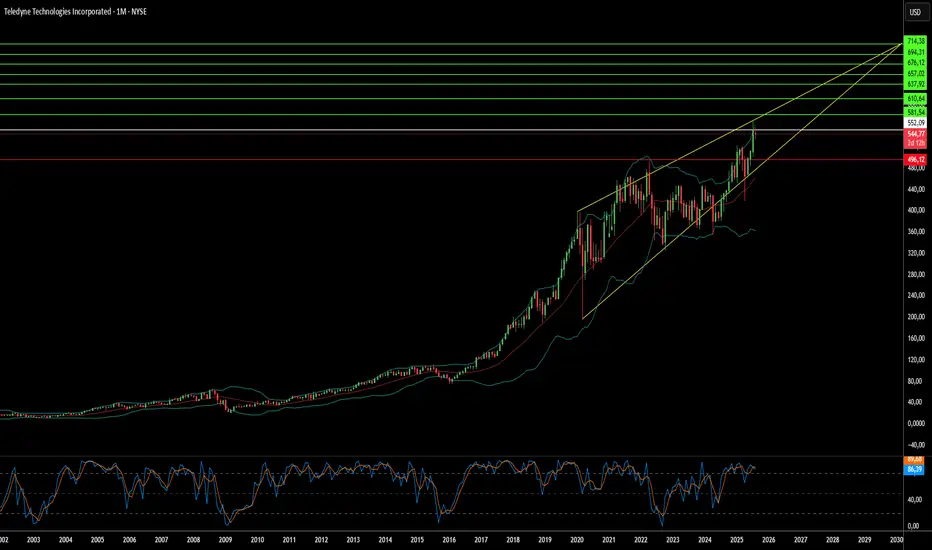The image size is (932, 550).
Task: Select the orange 89,68 oscillator value label
Action: point(913,459)
